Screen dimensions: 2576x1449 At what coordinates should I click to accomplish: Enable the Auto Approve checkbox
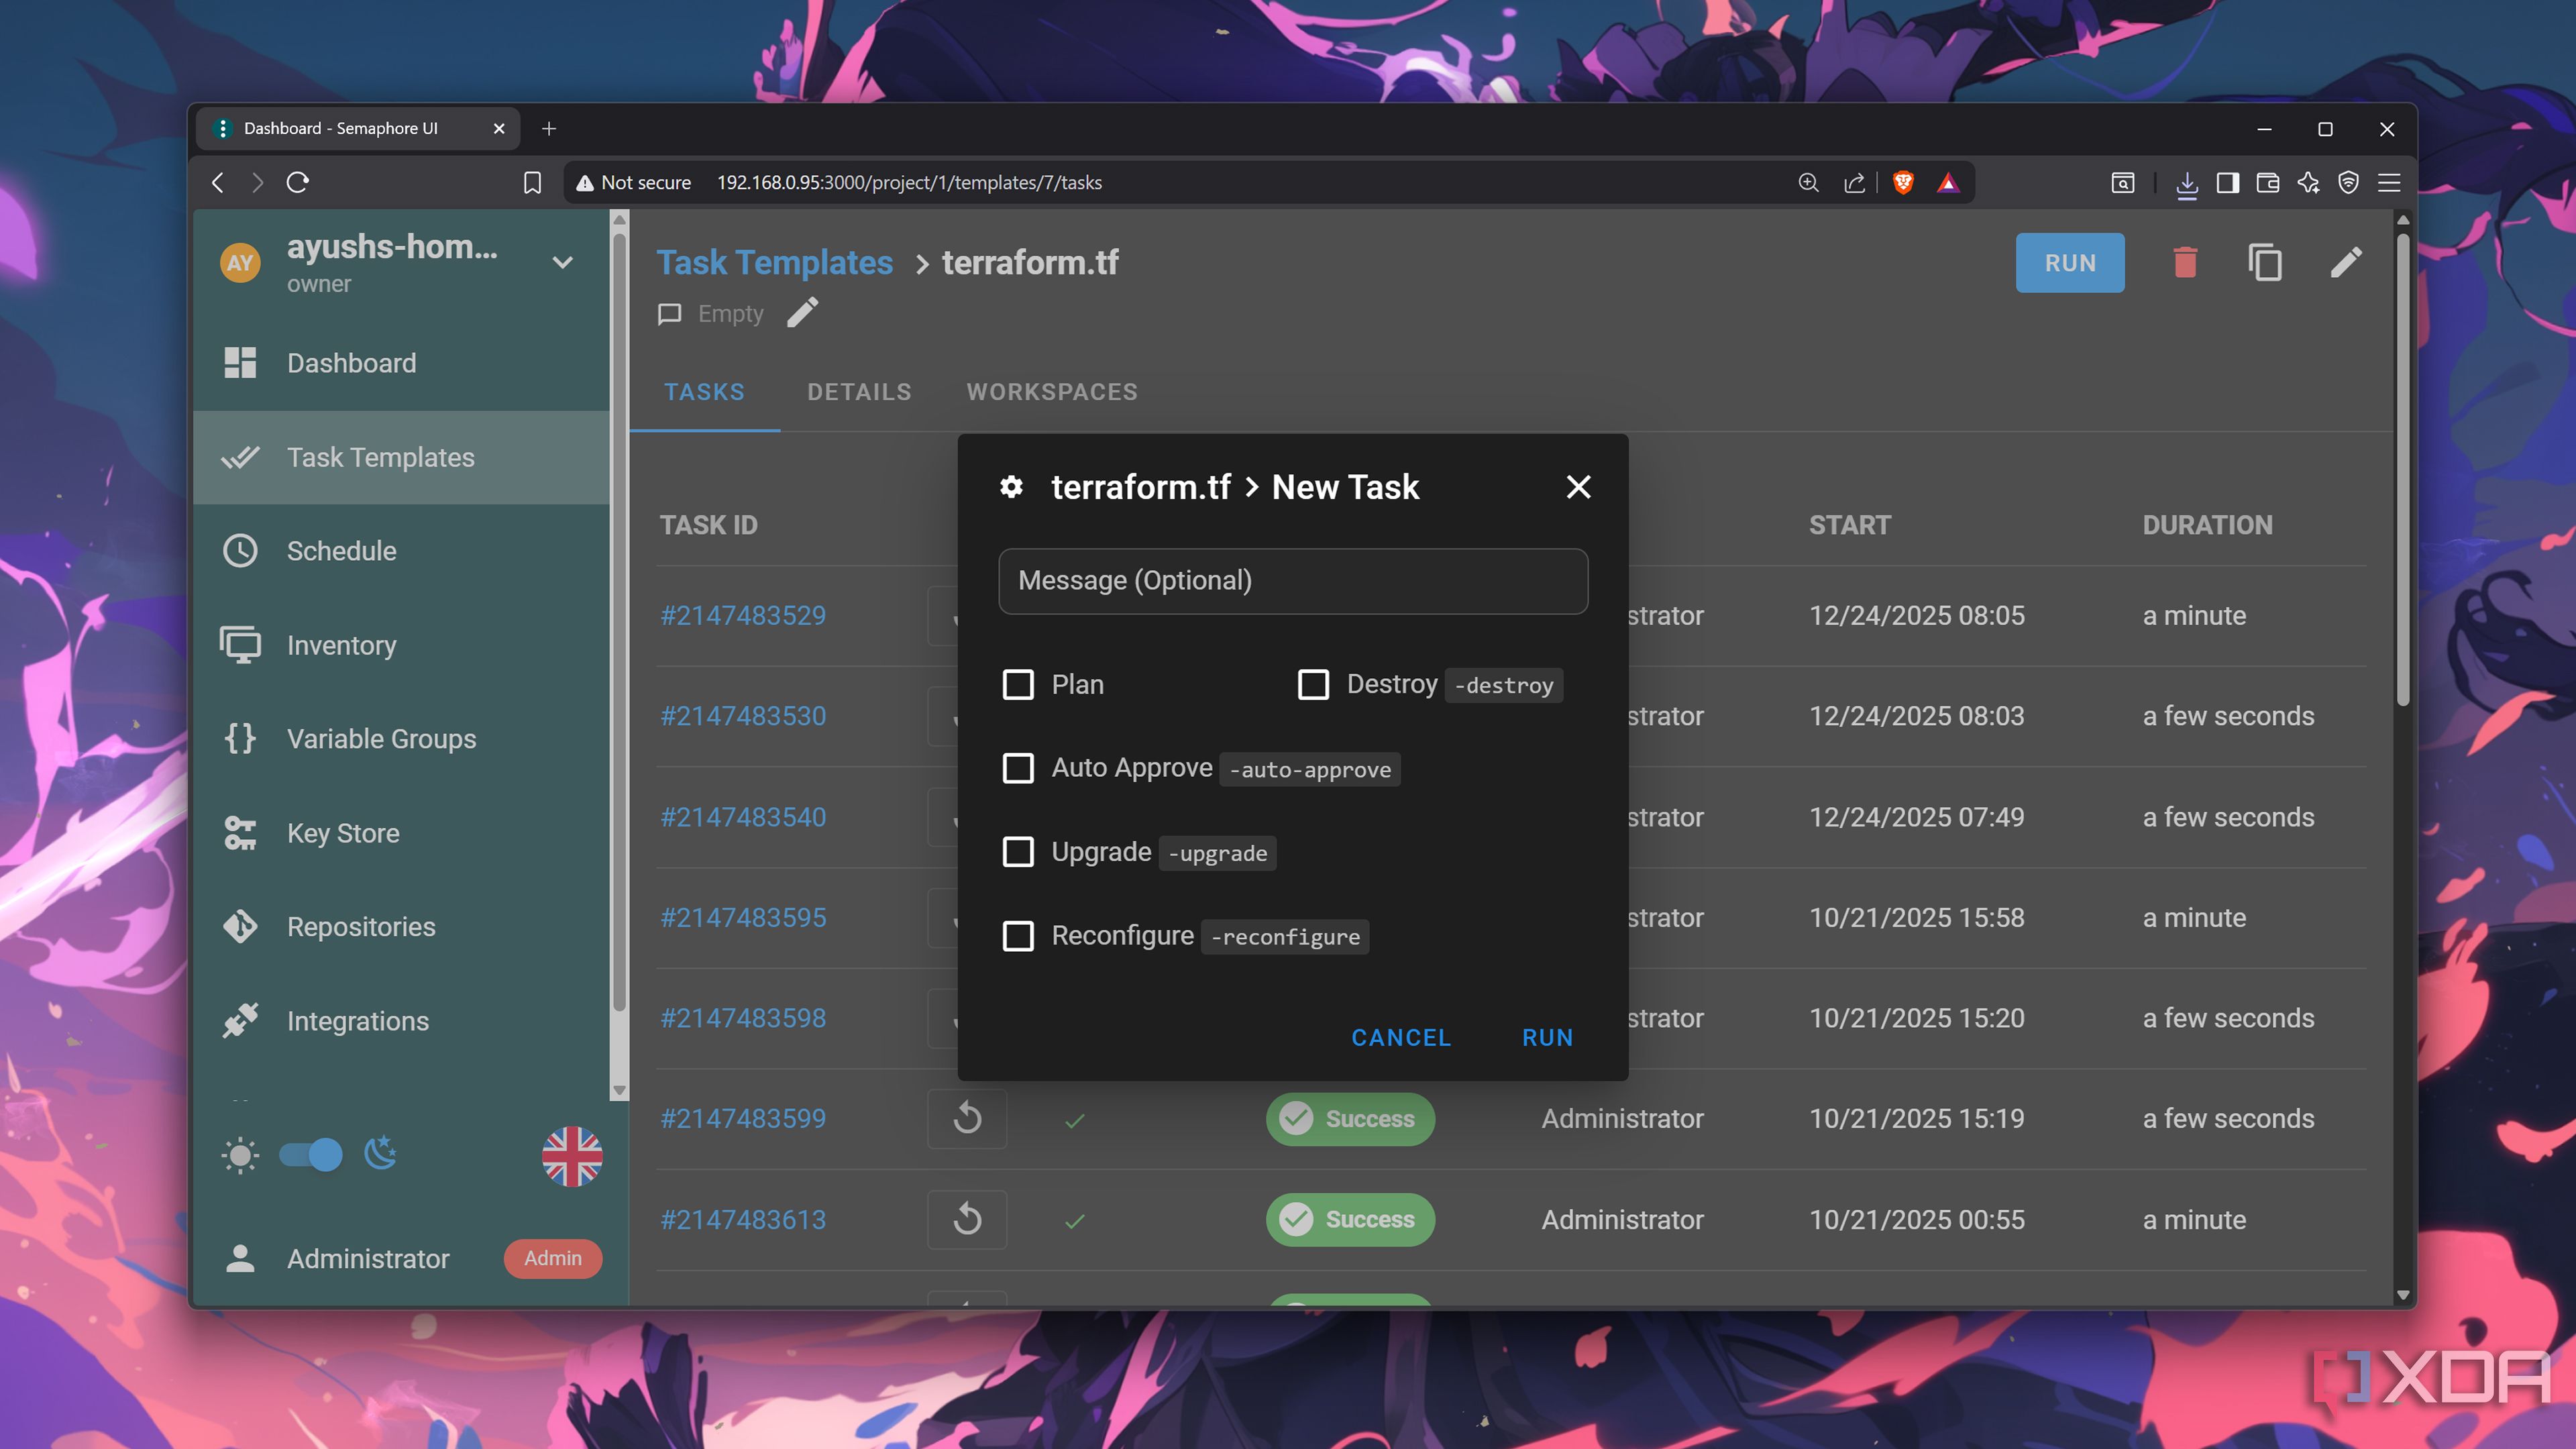(1018, 768)
